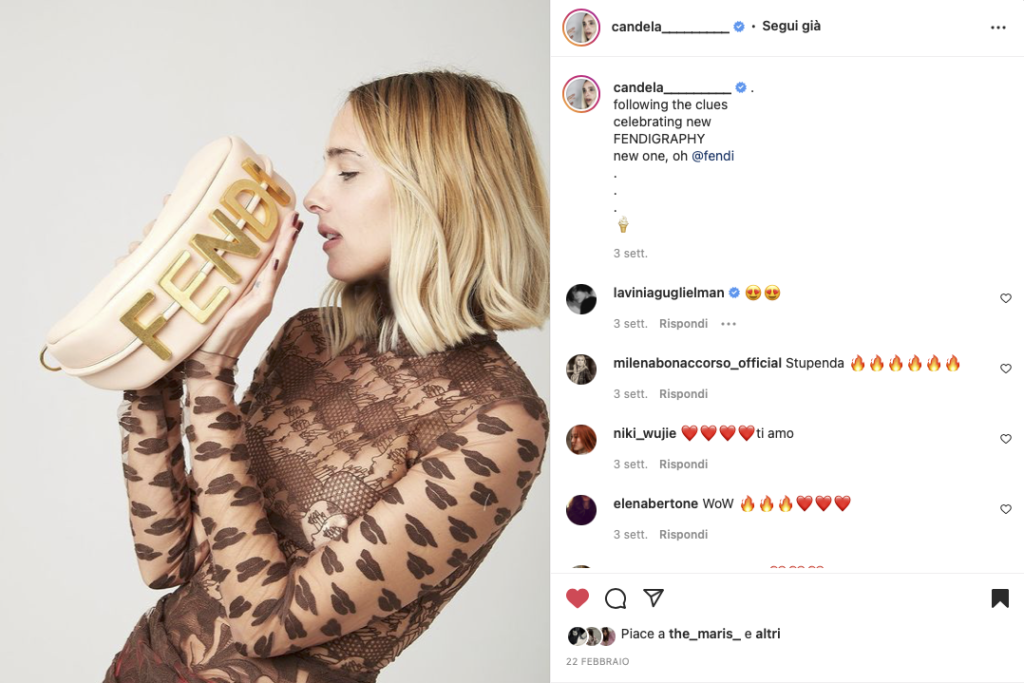Open the three-dot post options menu
This screenshot has height=683, width=1024.
[998, 27]
